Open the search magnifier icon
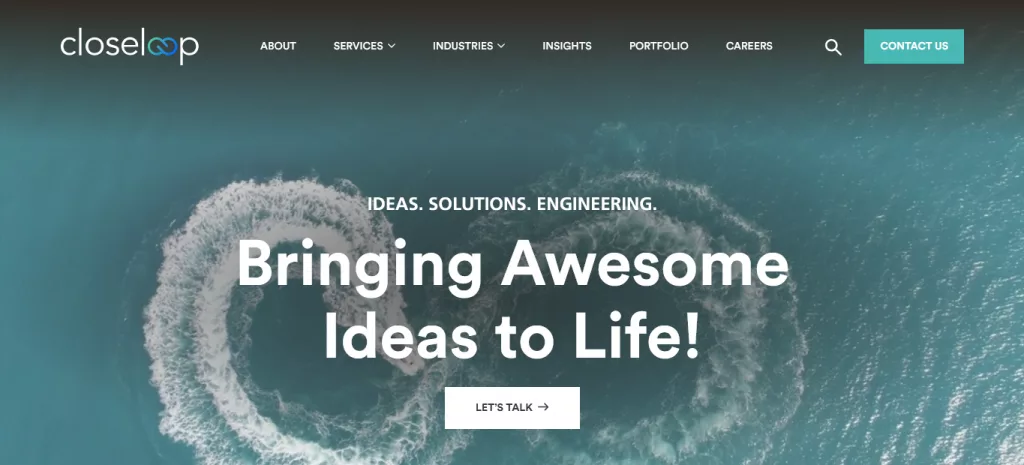Viewport: 1024px width, 465px height. (833, 47)
